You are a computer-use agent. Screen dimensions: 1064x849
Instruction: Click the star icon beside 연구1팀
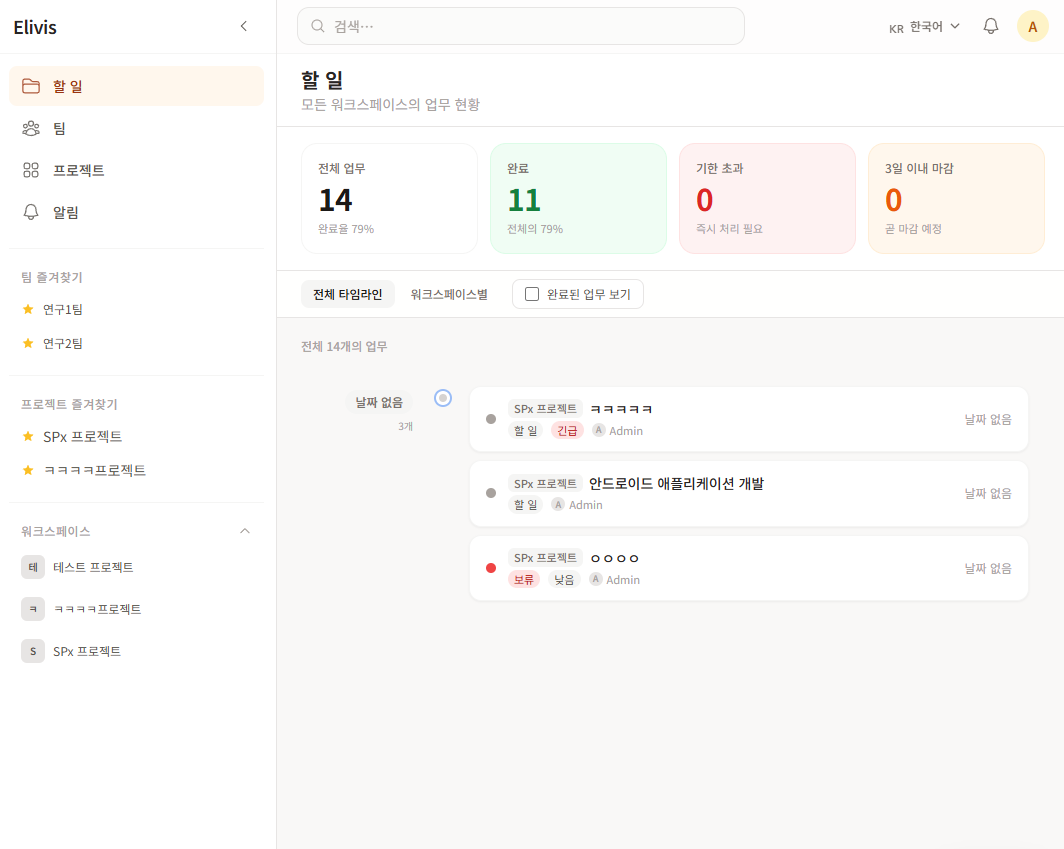28,309
